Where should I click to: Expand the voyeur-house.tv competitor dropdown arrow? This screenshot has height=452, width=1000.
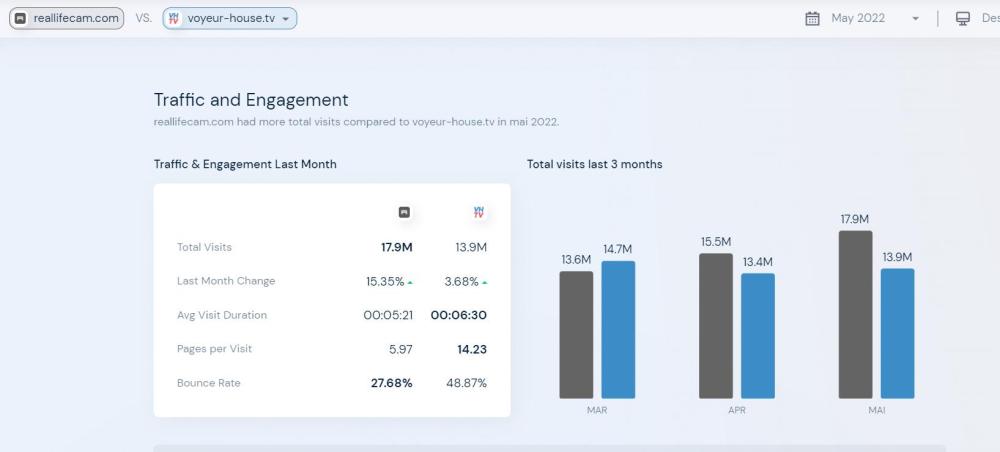286,18
